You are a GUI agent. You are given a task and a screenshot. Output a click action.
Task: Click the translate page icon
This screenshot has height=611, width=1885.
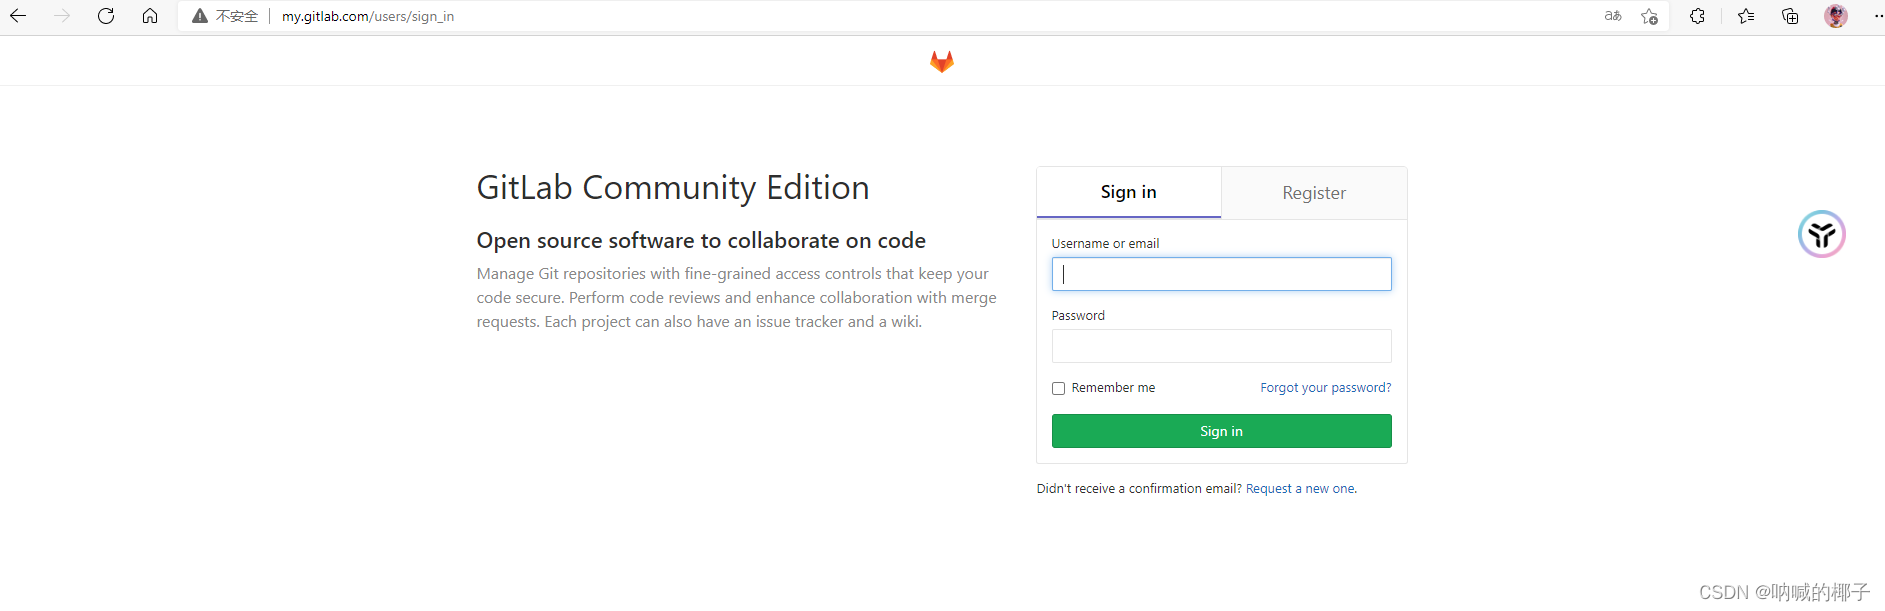[1613, 16]
